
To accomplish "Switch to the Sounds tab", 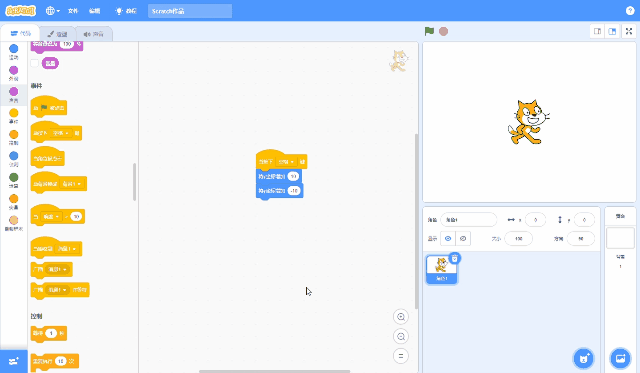I will click(94, 34).
